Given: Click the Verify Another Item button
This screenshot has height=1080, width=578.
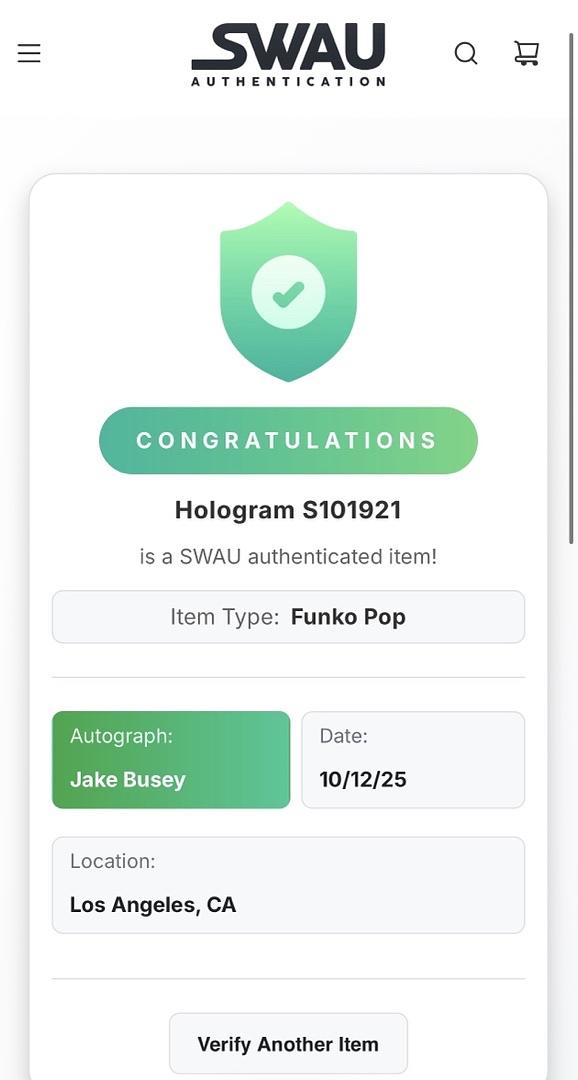Looking at the screenshot, I should pyautogui.click(x=288, y=1043).
